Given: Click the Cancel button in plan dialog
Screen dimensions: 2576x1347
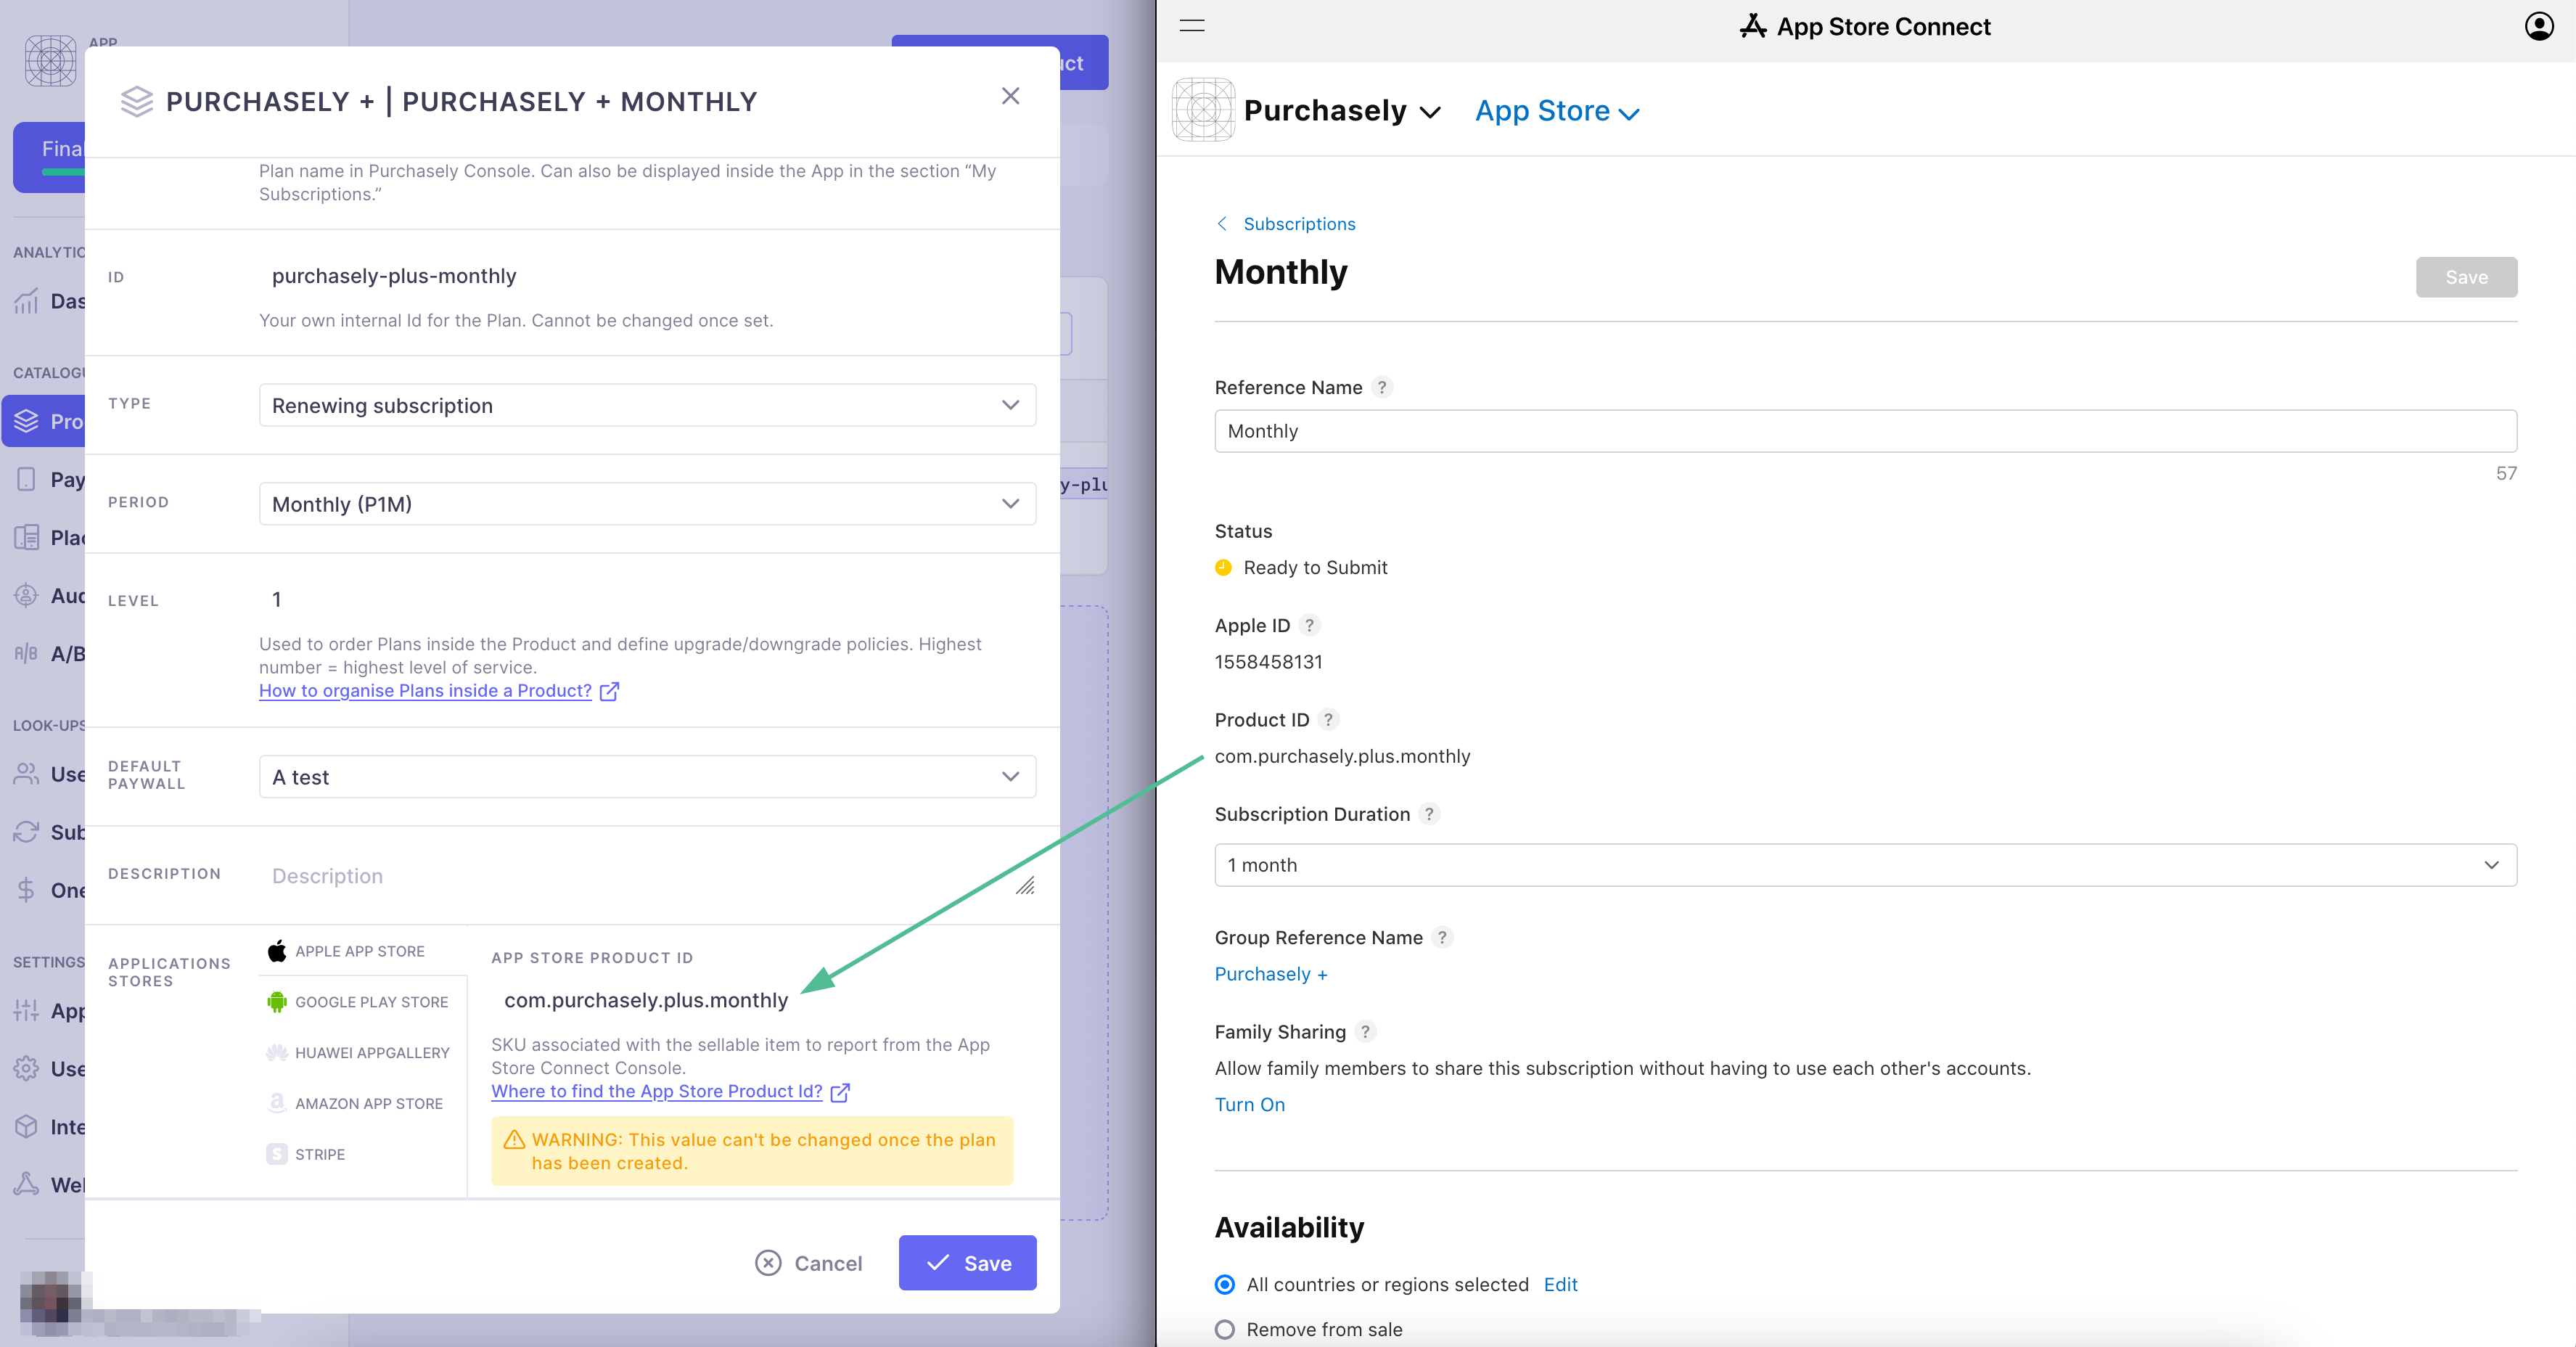Looking at the screenshot, I should tap(809, 1263).
